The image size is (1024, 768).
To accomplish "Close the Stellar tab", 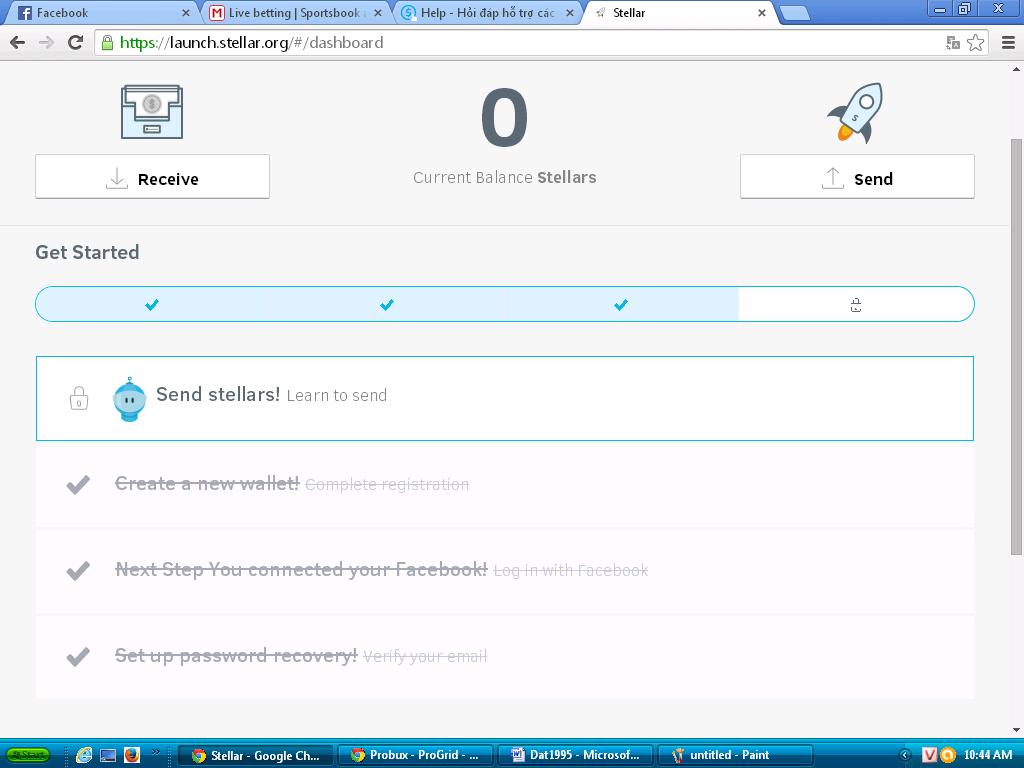I will [761, 13].
